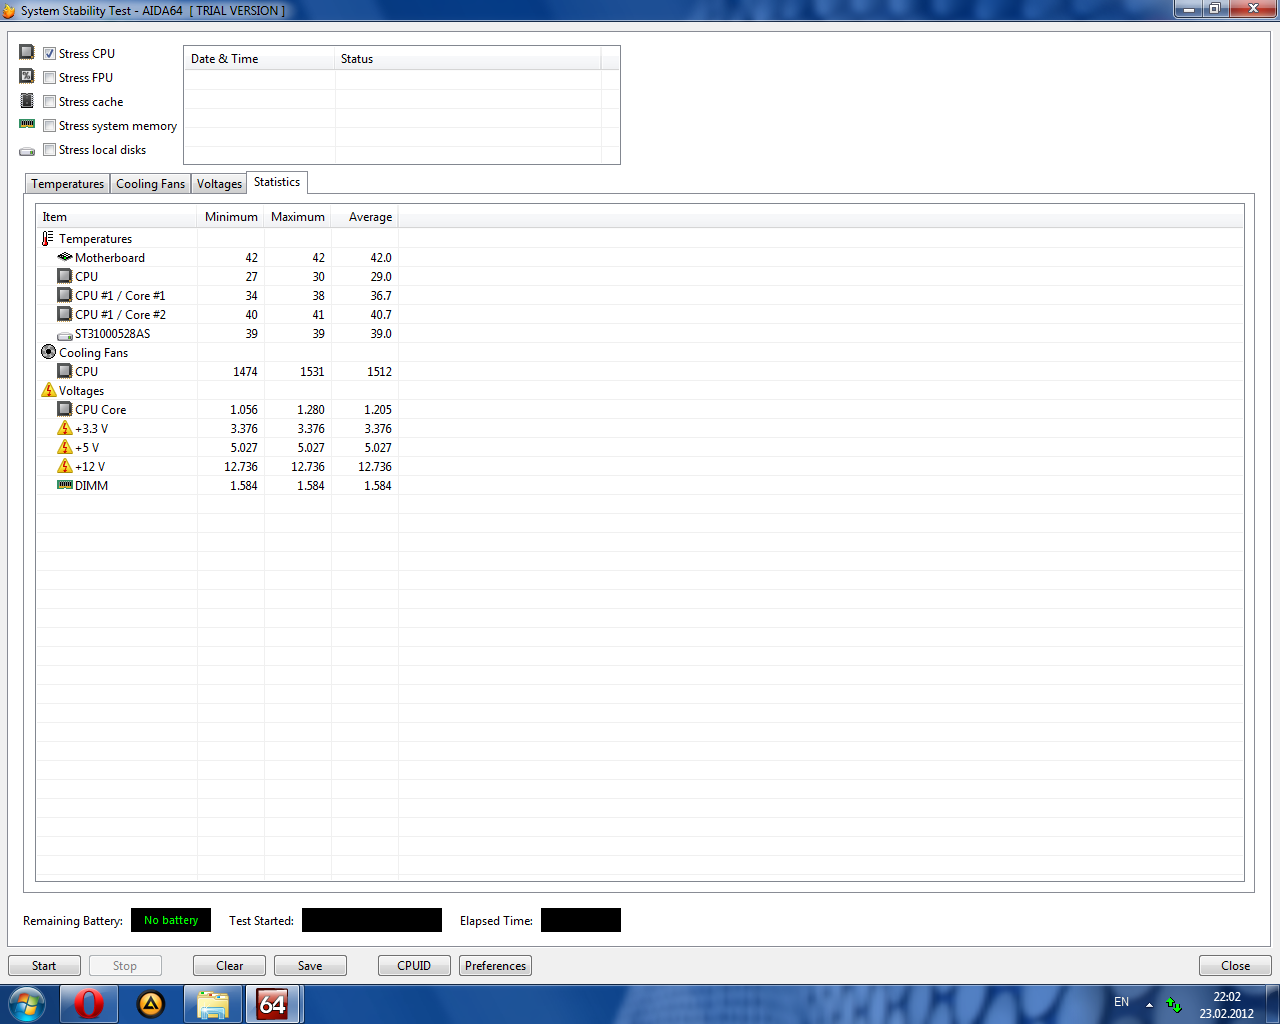Show hidden tray icons arrow
The height and width of the screenshot is (1024, 1280).
coord(1149,1004)
